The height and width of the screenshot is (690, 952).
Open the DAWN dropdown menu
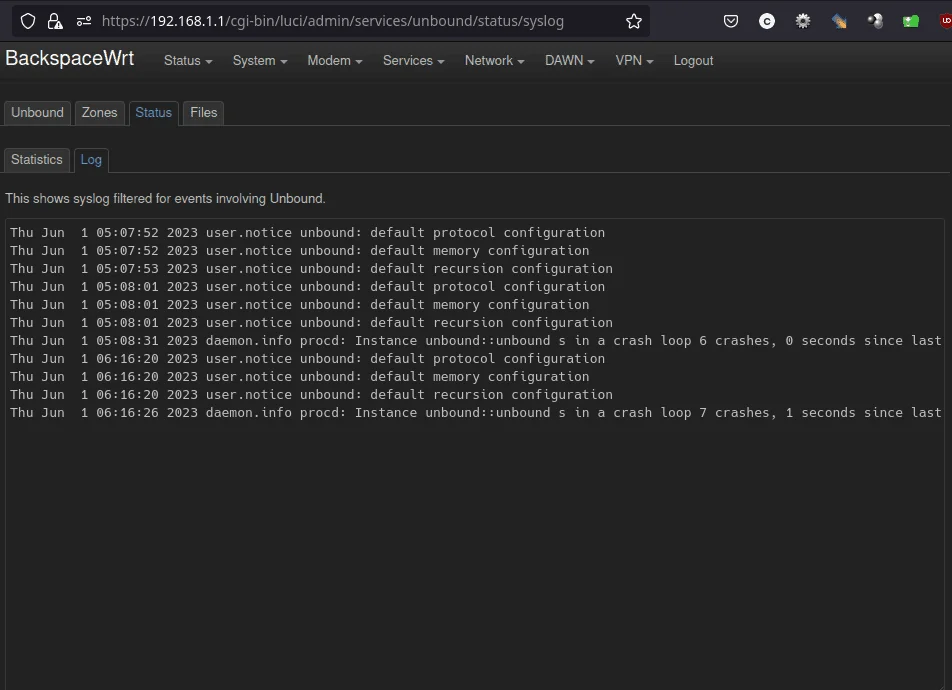570,61
